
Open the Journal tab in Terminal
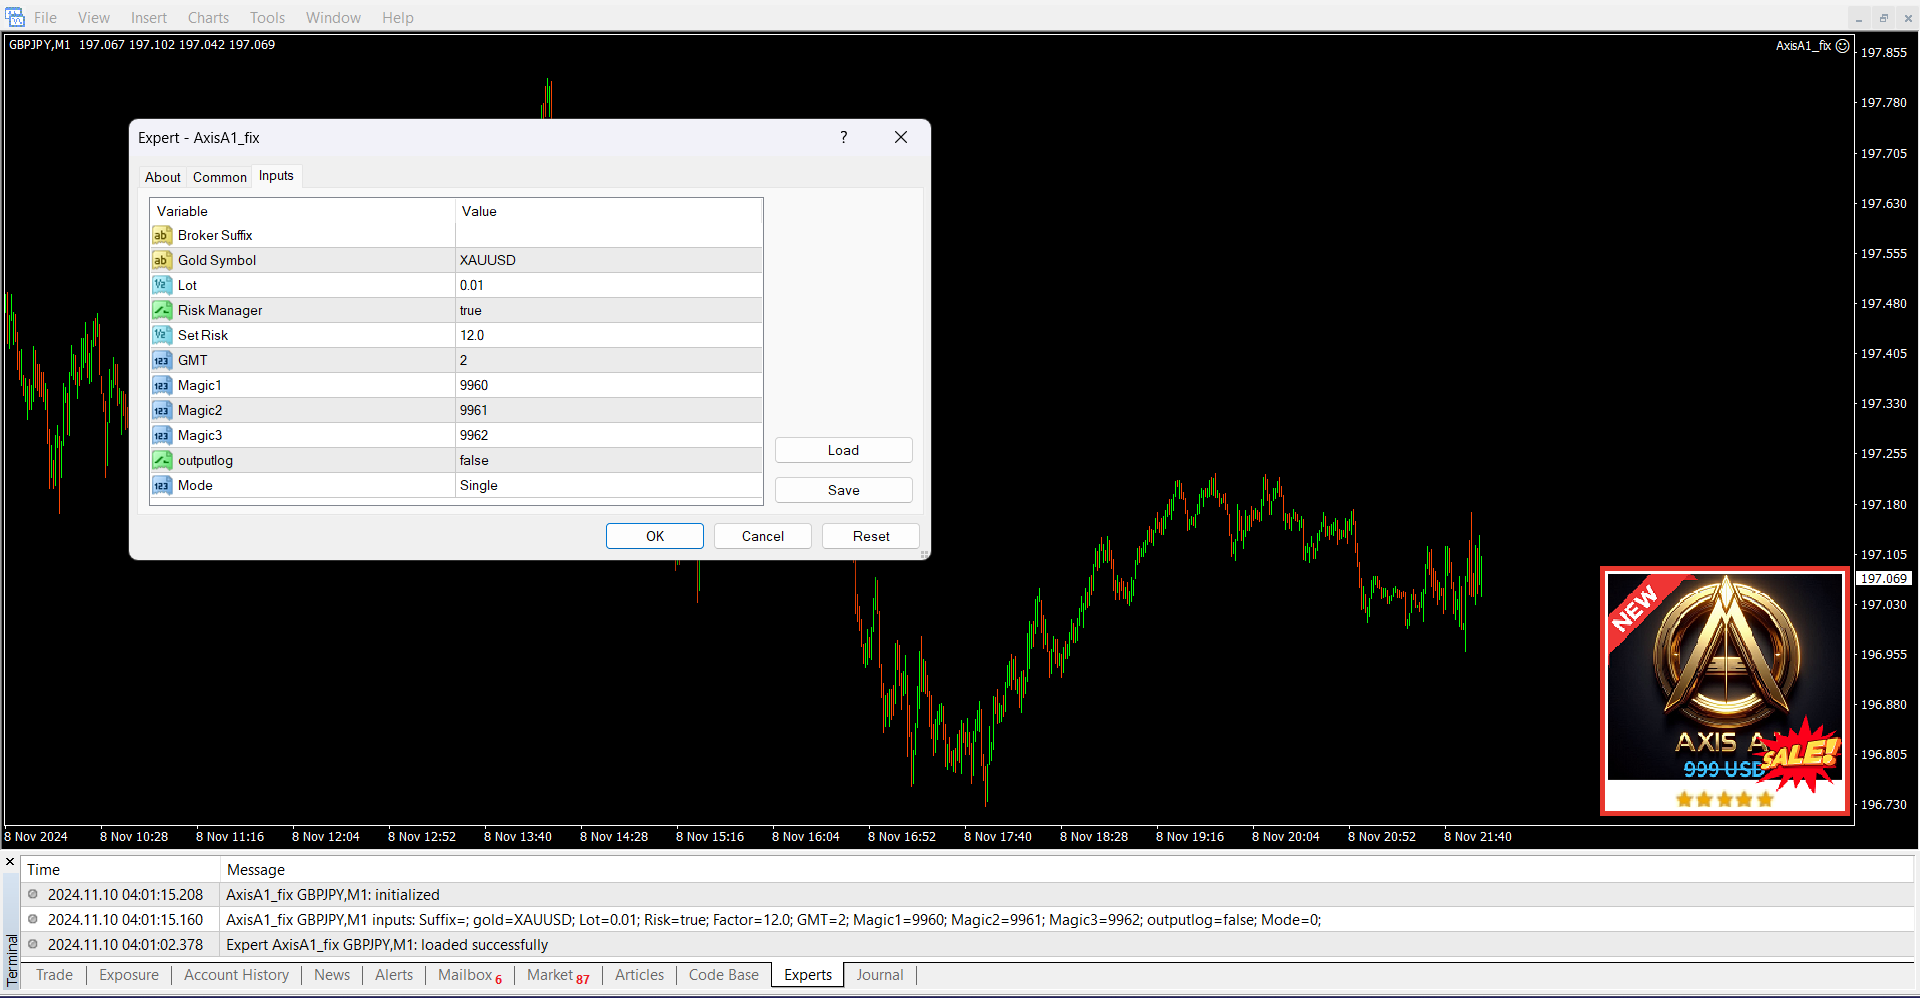click(x=879, y=975)
